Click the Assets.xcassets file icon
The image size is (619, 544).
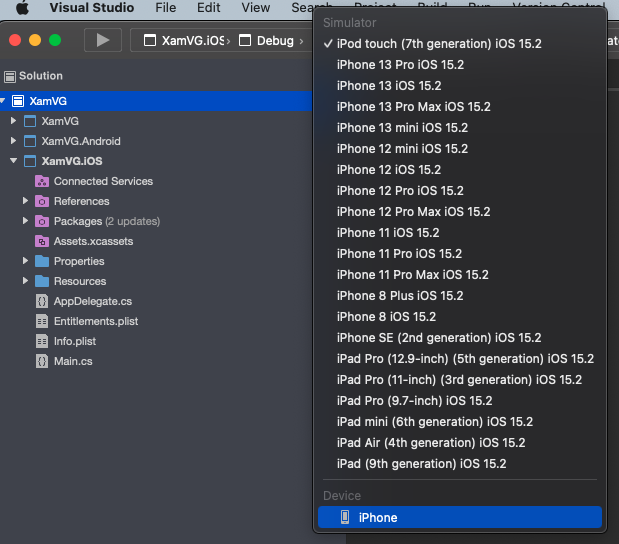[x=42, y=241]
